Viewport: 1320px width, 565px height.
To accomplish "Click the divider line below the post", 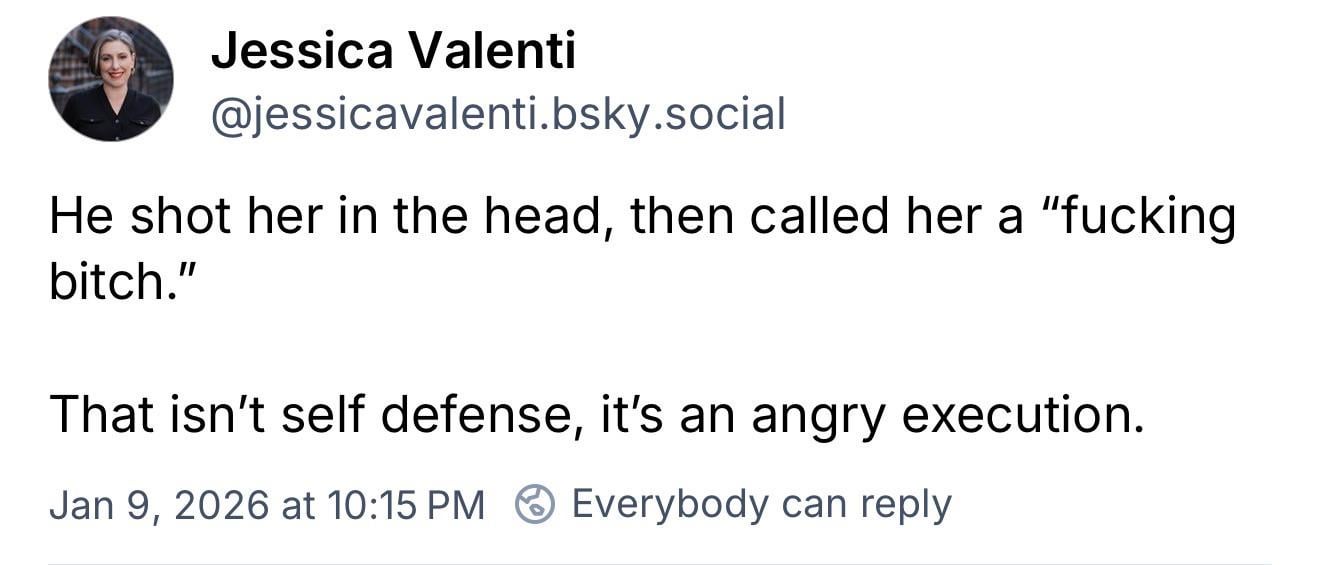I will point(660,563).
